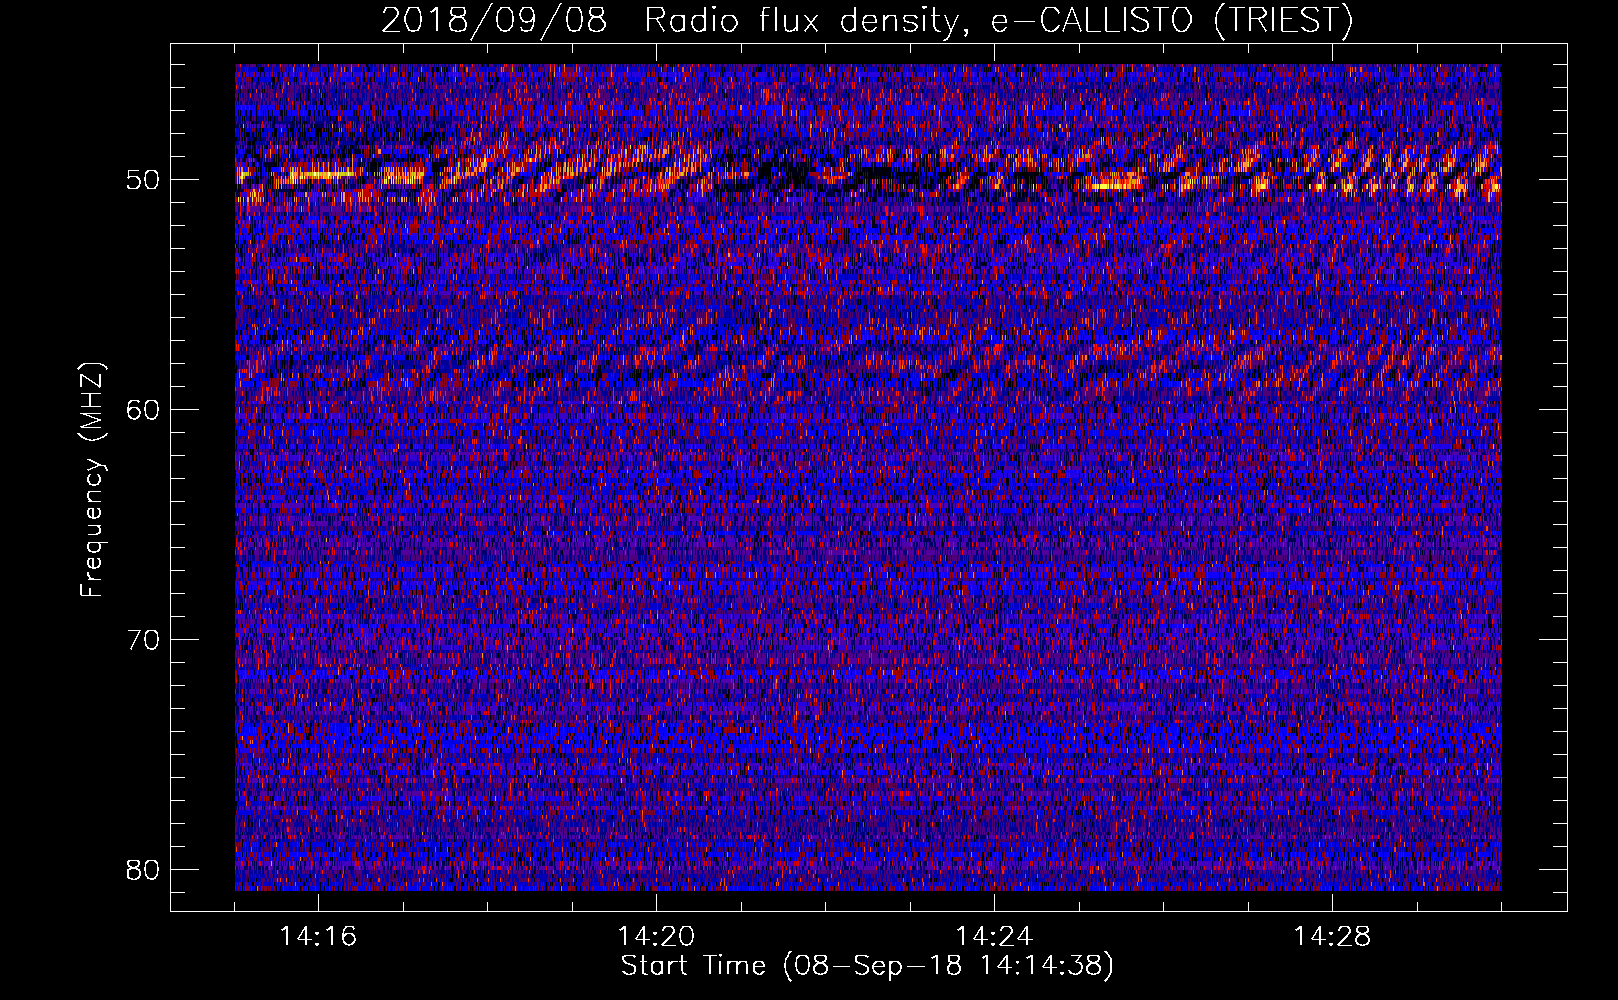The image size is (1618, 1000).
Task: Click the 70 frequency tick label
Action: point(143,639)
